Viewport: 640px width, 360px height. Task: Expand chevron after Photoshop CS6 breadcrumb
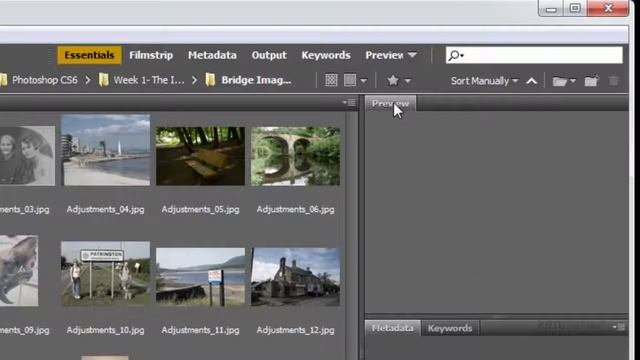click(x=88, y=80)
